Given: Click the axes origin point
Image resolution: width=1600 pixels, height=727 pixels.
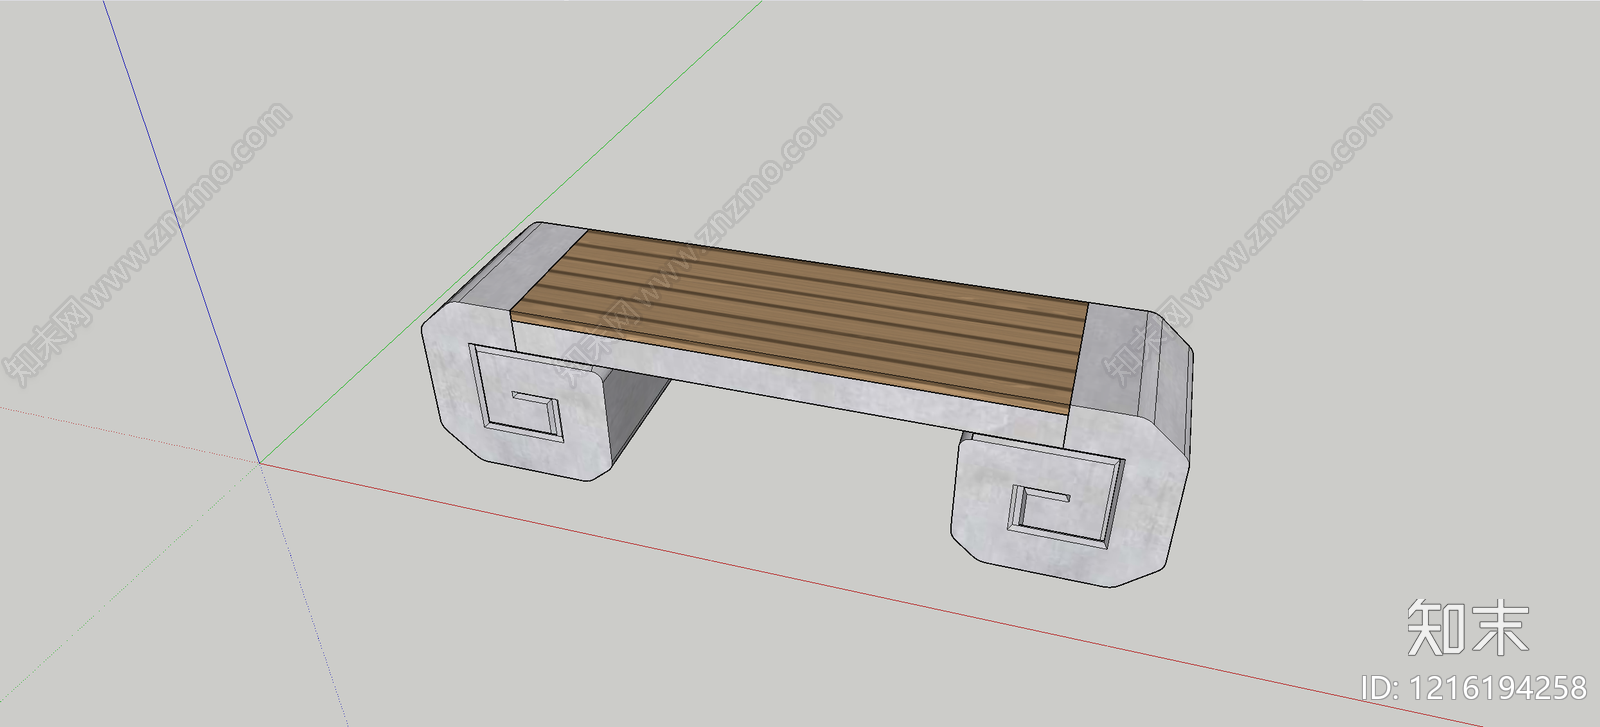Looking at the screenshot, I should (x=260, y=462).
